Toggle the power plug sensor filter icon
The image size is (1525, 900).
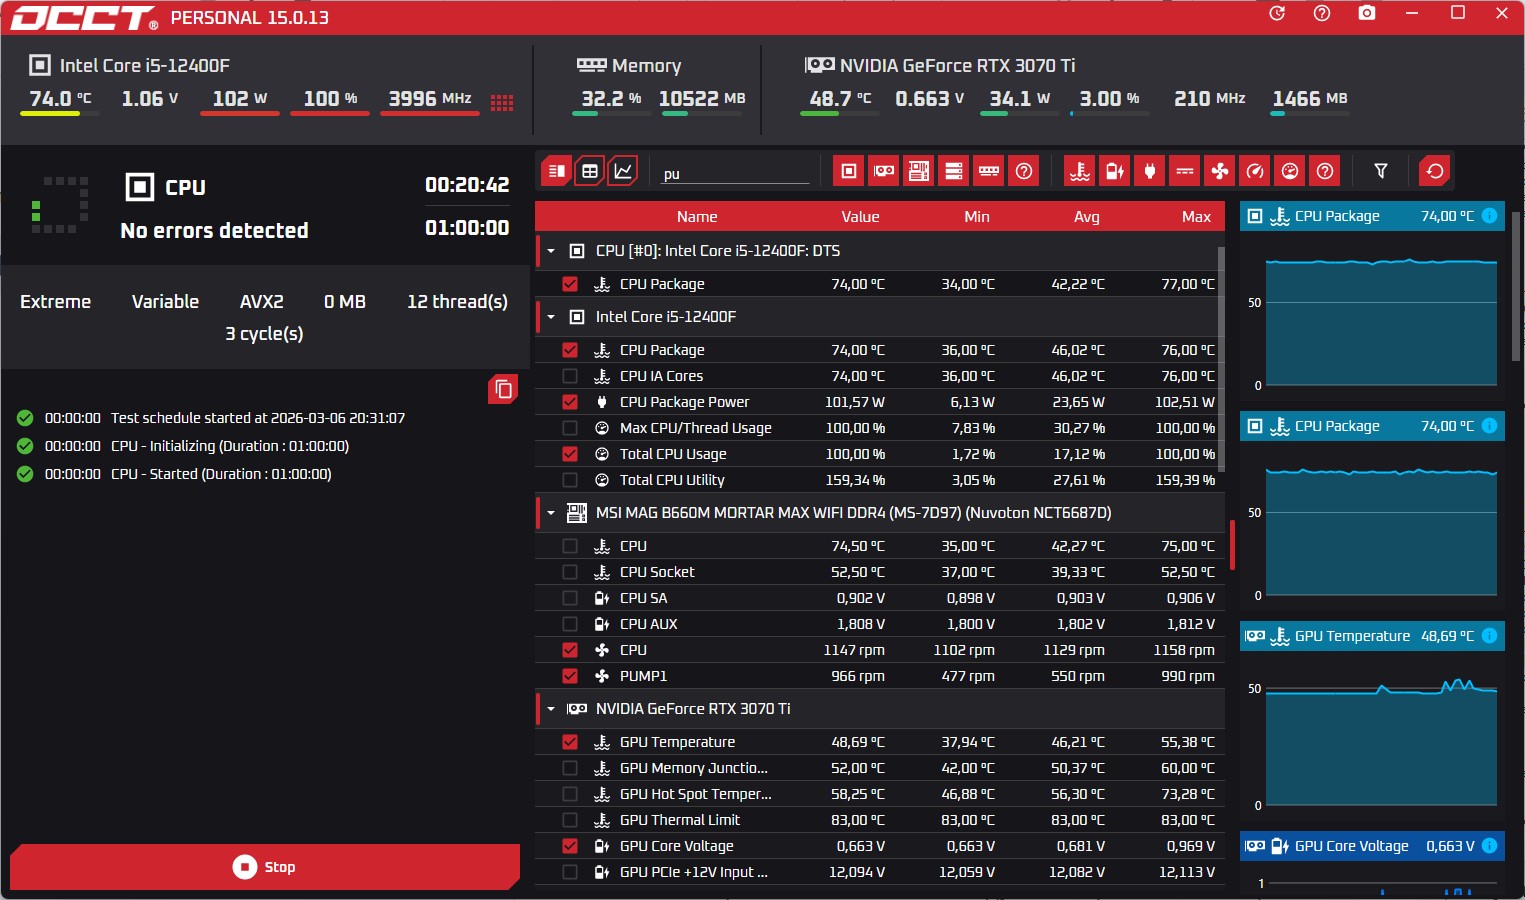1150,171
